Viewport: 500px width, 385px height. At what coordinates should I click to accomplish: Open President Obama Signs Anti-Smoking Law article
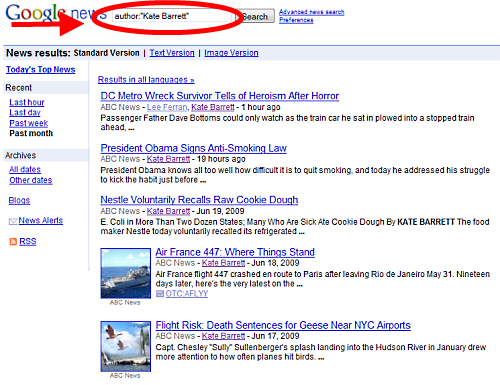pos(194,148)
